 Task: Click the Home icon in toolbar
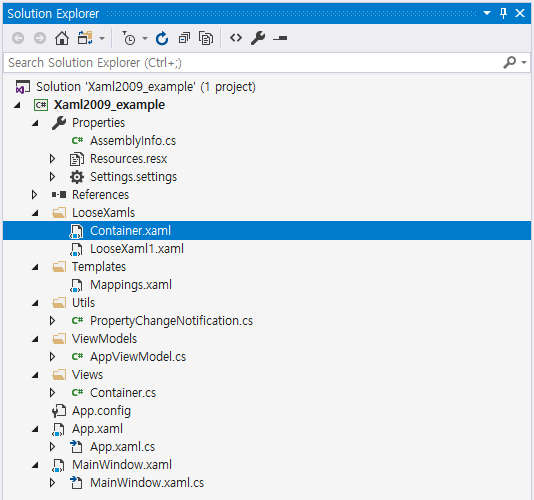[62, 38]
